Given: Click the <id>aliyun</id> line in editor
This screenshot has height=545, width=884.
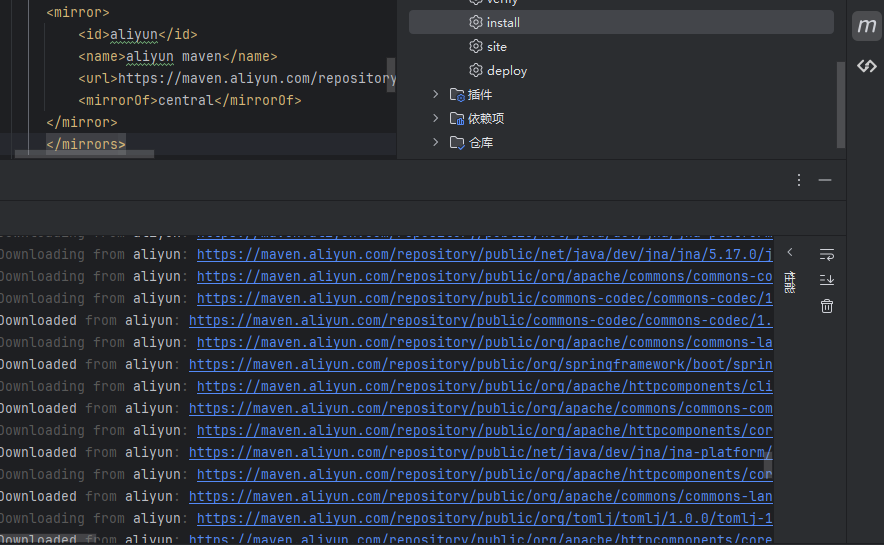Looking at the screenshot, I should coord(138,34).
